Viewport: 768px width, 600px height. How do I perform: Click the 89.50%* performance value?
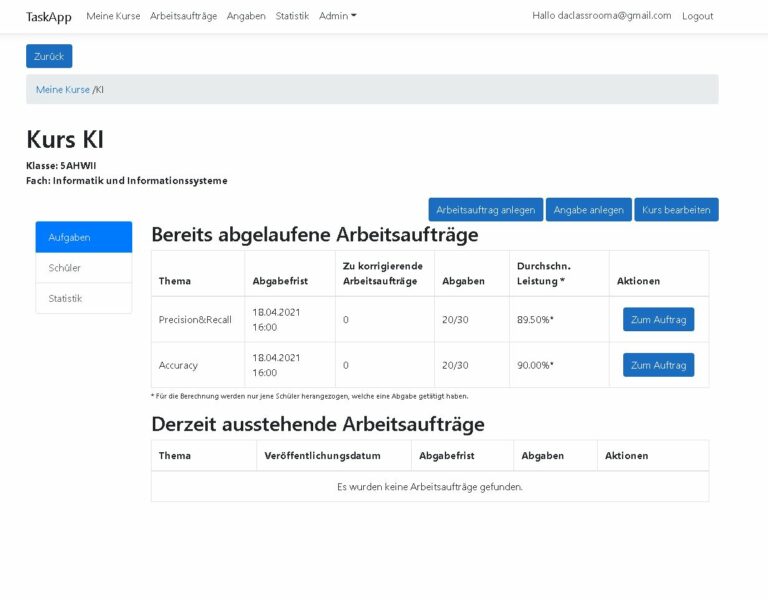coord(535,320)
